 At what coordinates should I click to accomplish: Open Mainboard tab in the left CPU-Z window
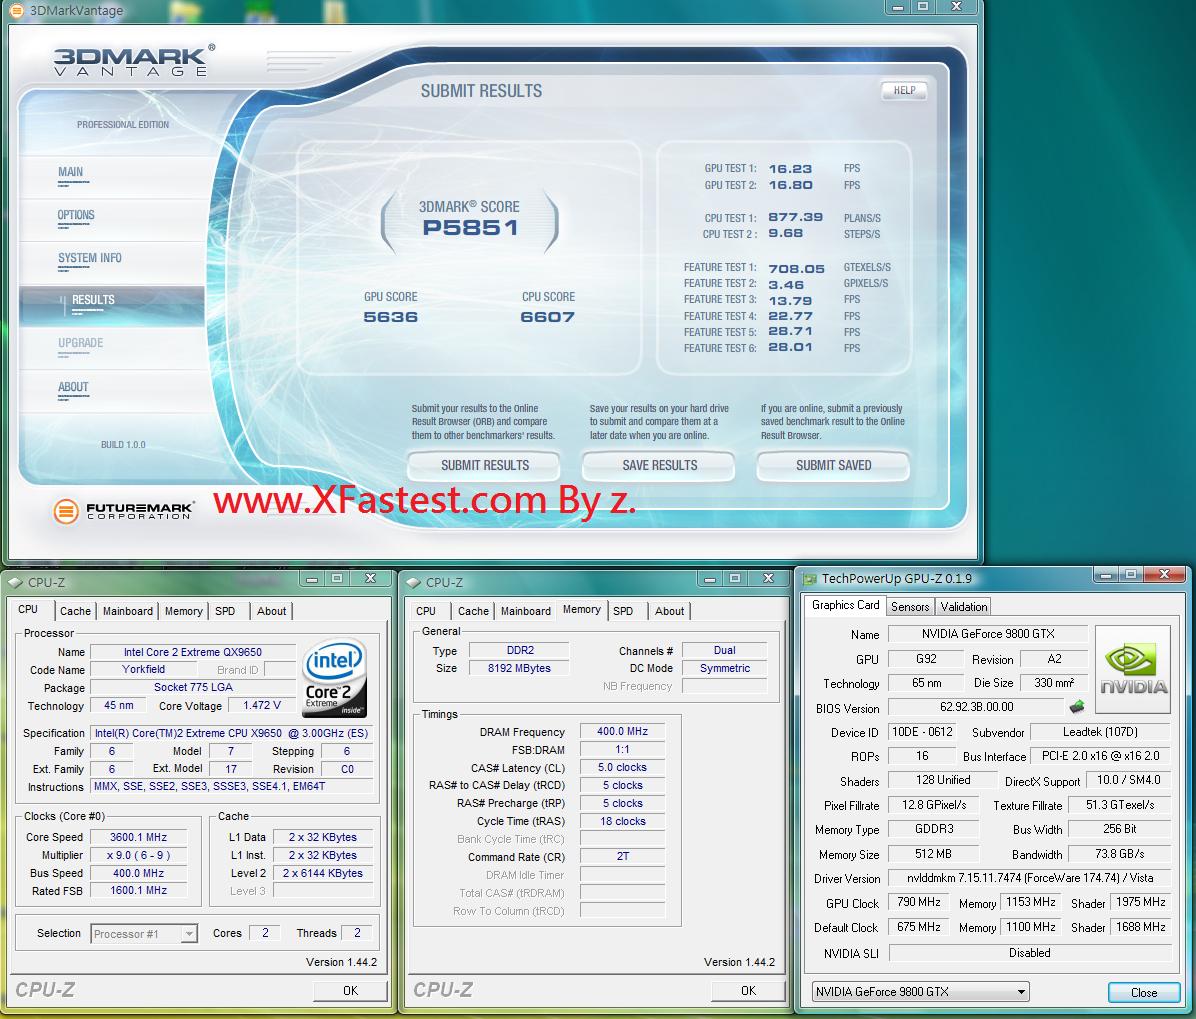128,611
